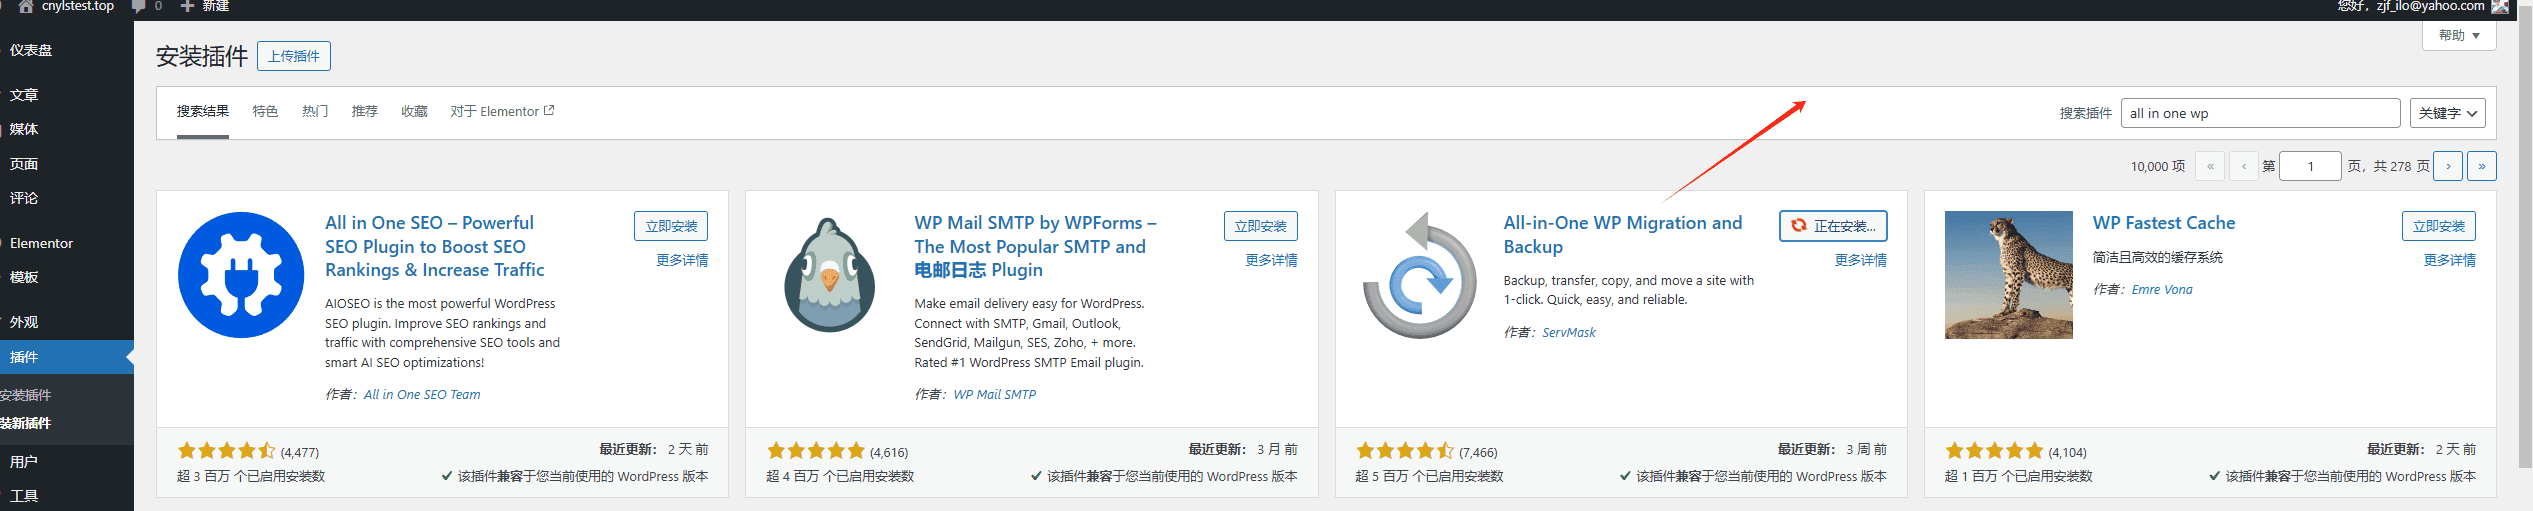Click the WP Fastest Cache cheetah thumbnail
Image resolution: width=2533 pixels, height=511 pixels.
[x=2008, y=275]
